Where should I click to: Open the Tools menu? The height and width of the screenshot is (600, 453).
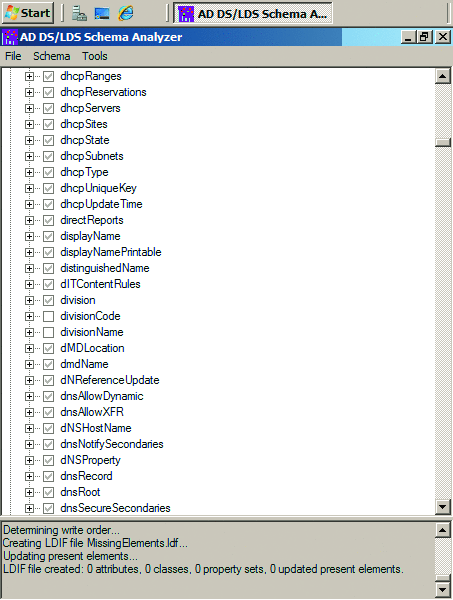[x=95, y=56]
